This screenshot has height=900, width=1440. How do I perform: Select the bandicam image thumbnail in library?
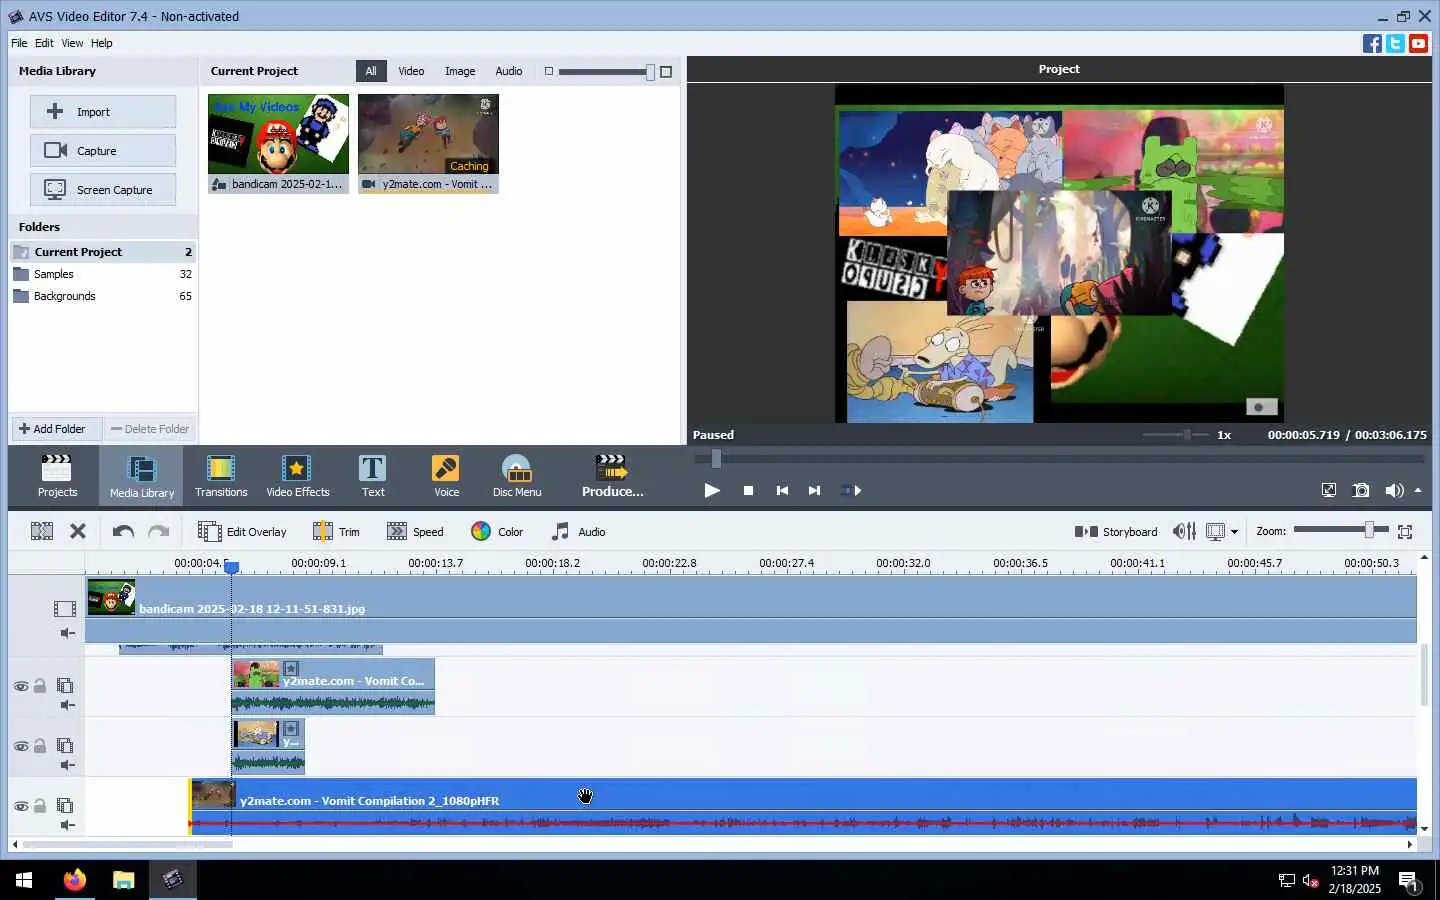[x=278, y=143]
